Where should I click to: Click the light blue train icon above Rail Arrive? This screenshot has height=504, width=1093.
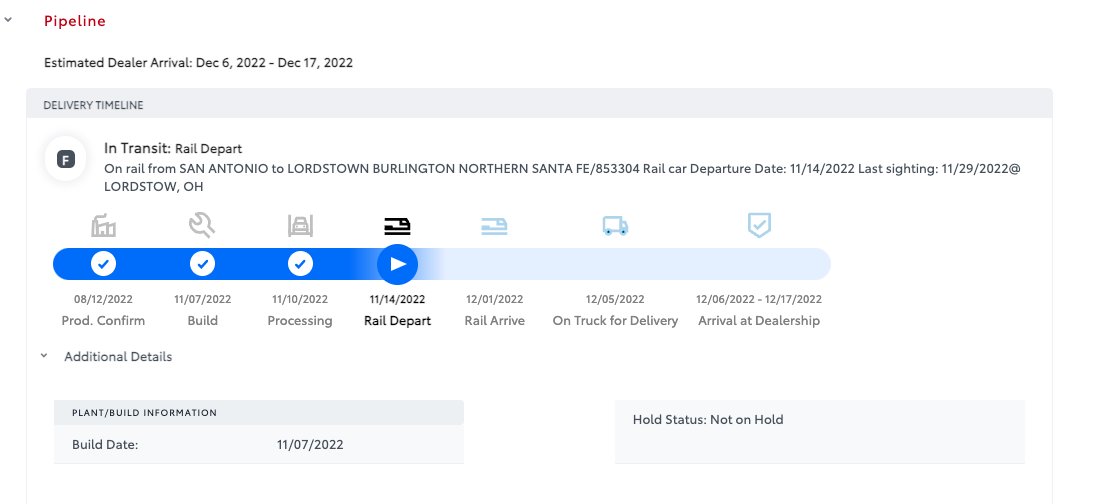[x=494, y=226]
